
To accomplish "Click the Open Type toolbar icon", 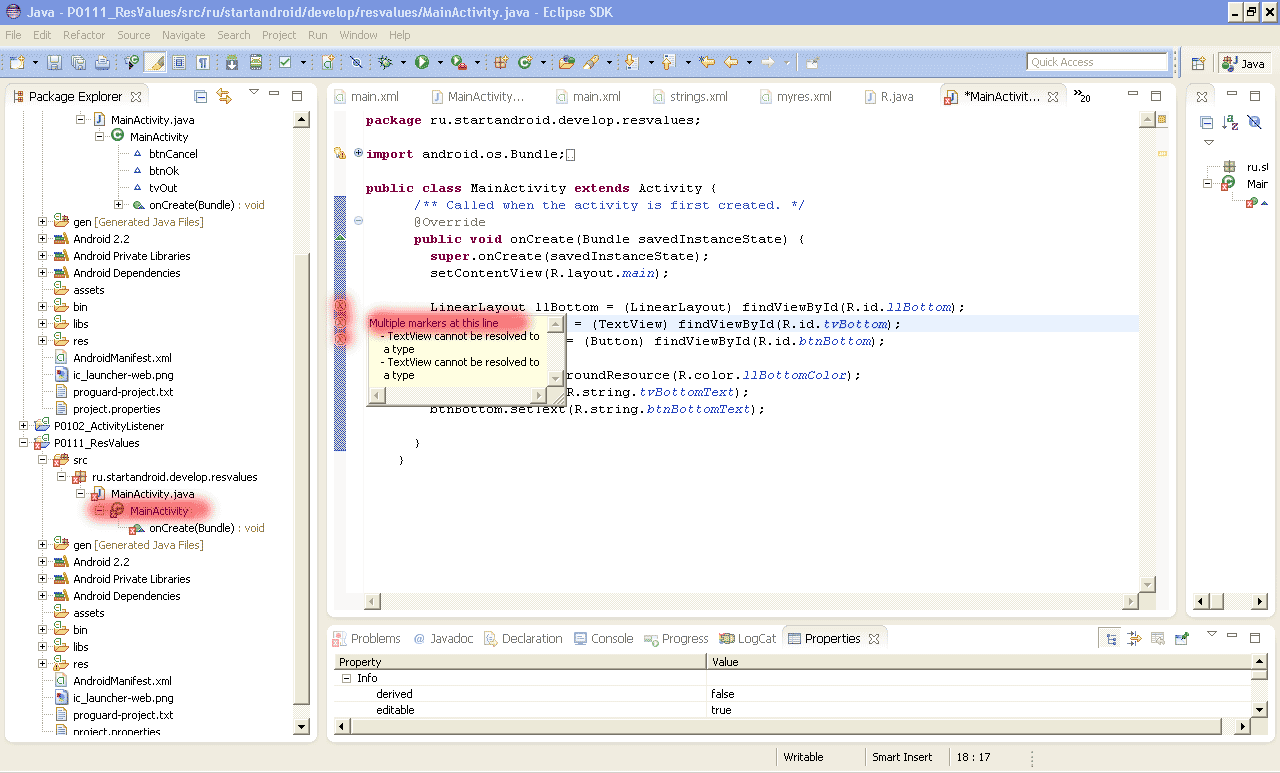I will pyautogui.click(x=567, y=62).
